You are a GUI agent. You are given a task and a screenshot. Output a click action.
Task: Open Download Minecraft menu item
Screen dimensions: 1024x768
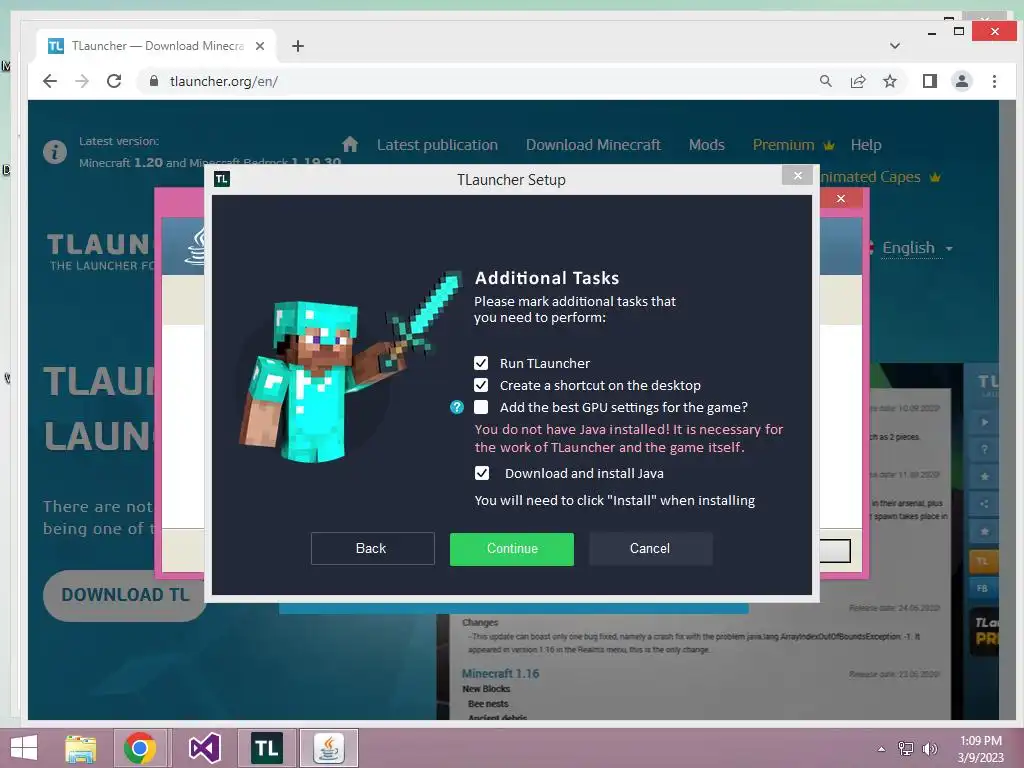593,145
